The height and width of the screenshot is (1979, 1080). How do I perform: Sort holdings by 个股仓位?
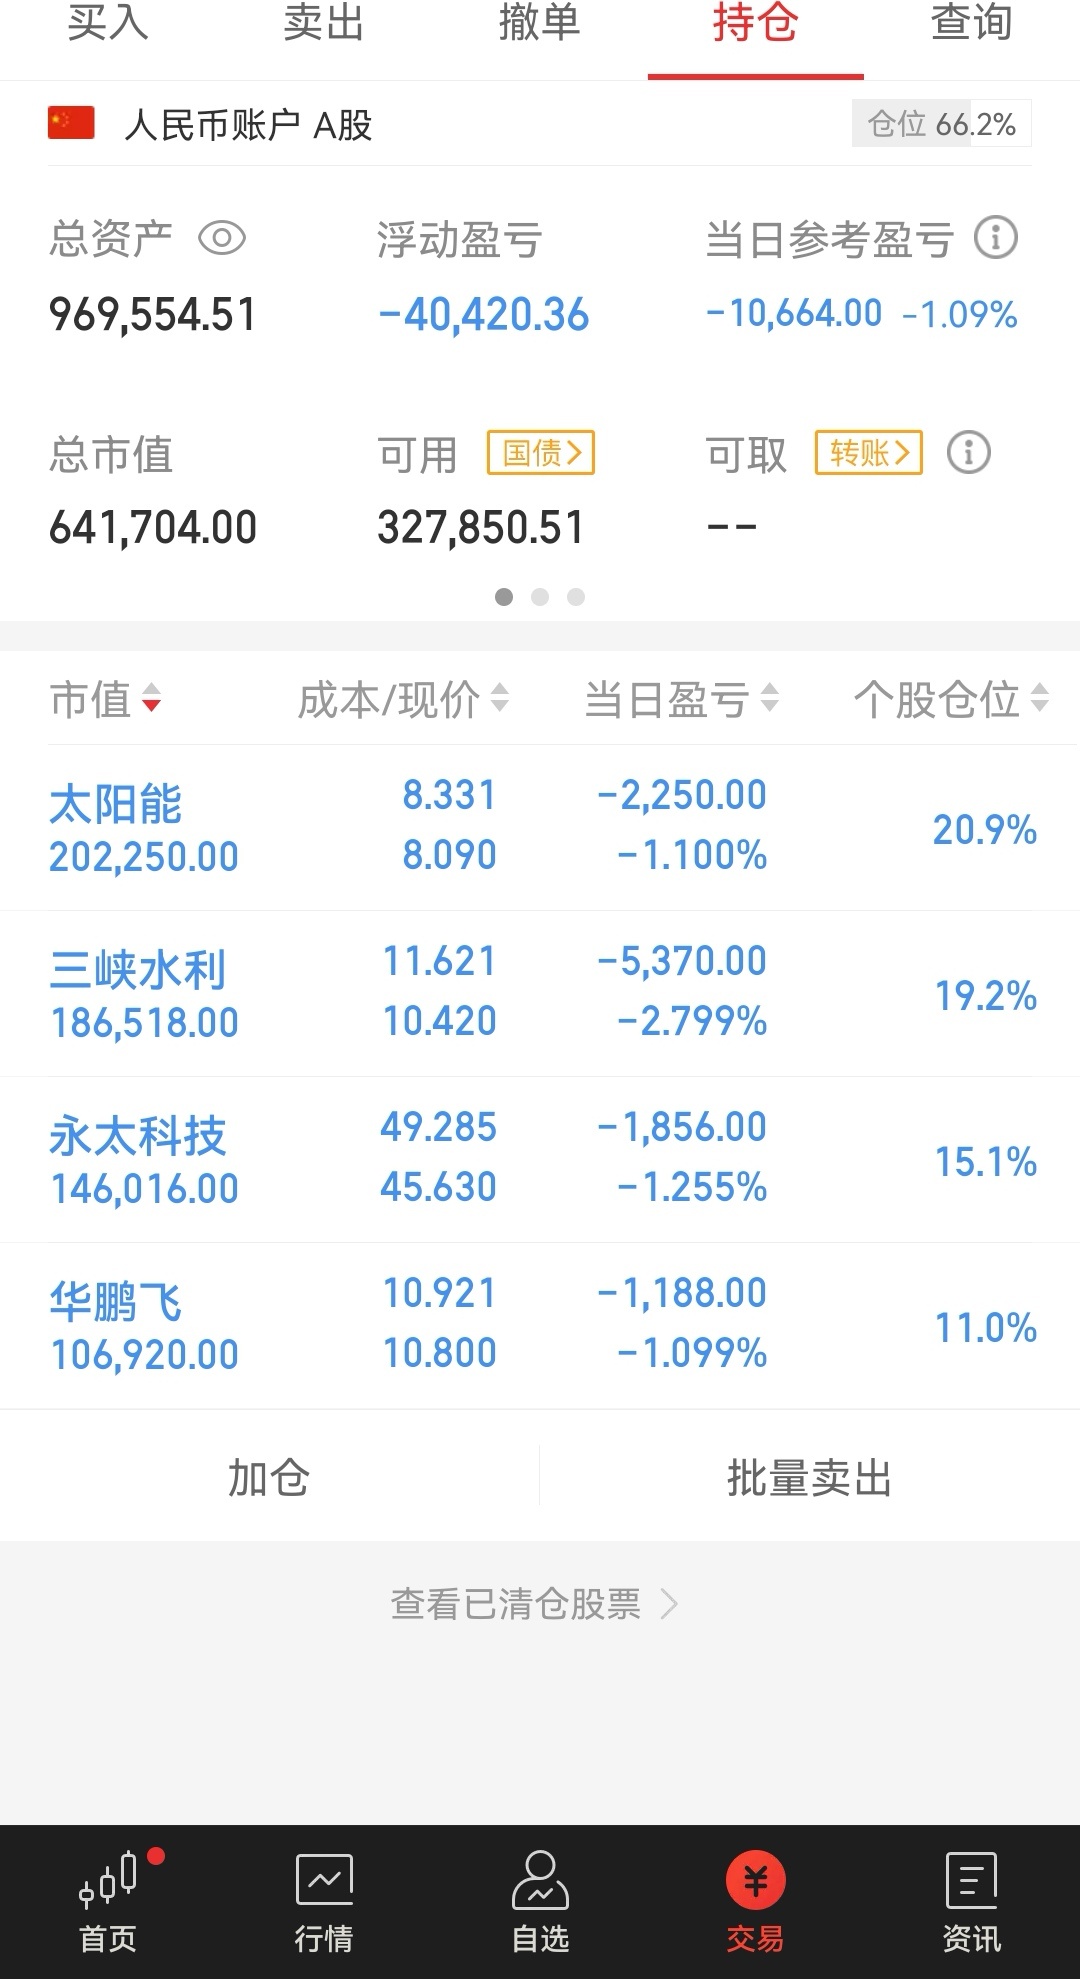pos(951,699)
